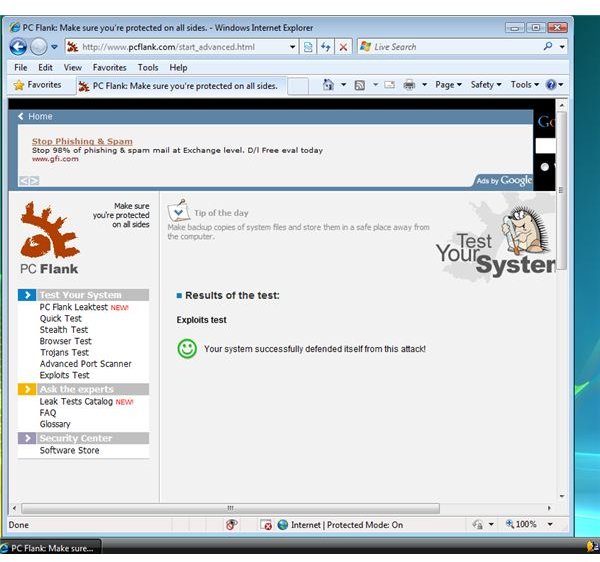
Task: Click the Internet Protected Mode zone globe
Action: point(283,525)
